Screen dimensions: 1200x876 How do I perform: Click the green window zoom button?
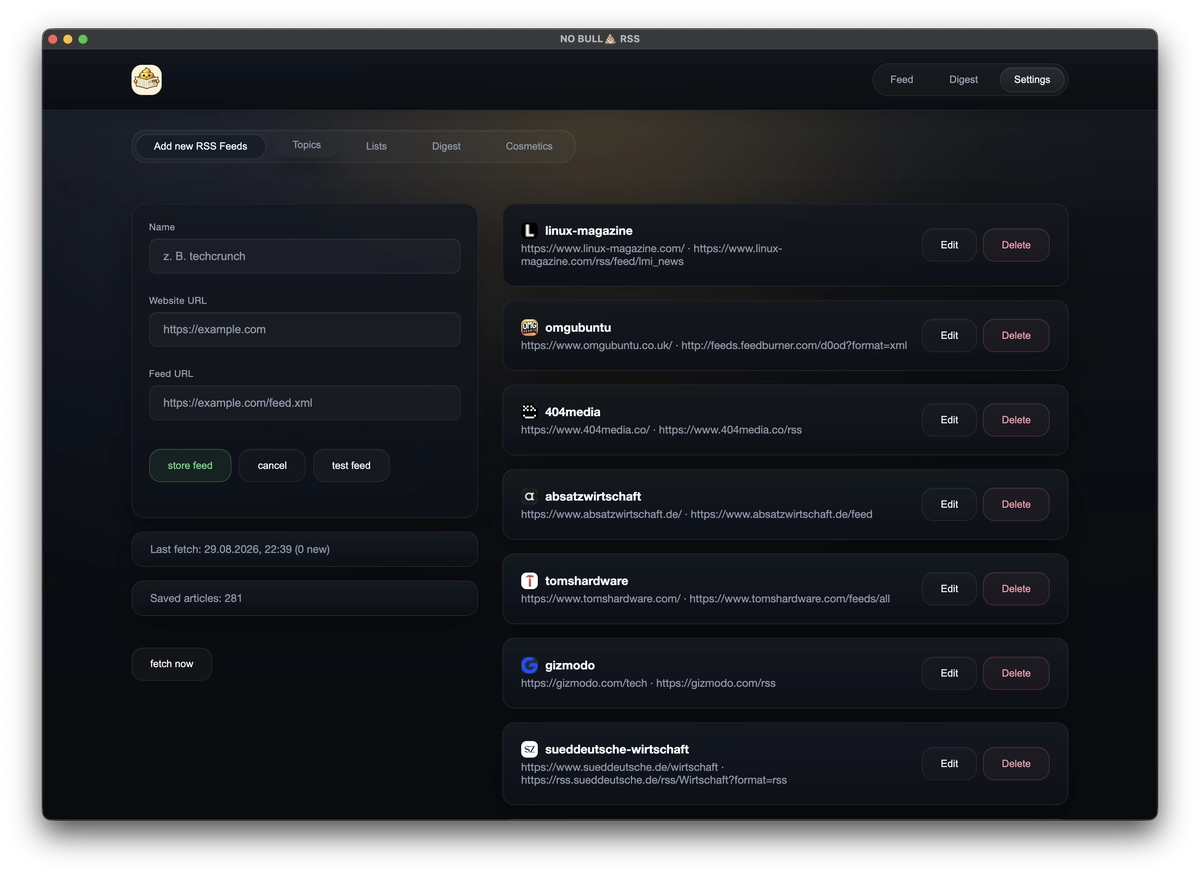(83, 39)
